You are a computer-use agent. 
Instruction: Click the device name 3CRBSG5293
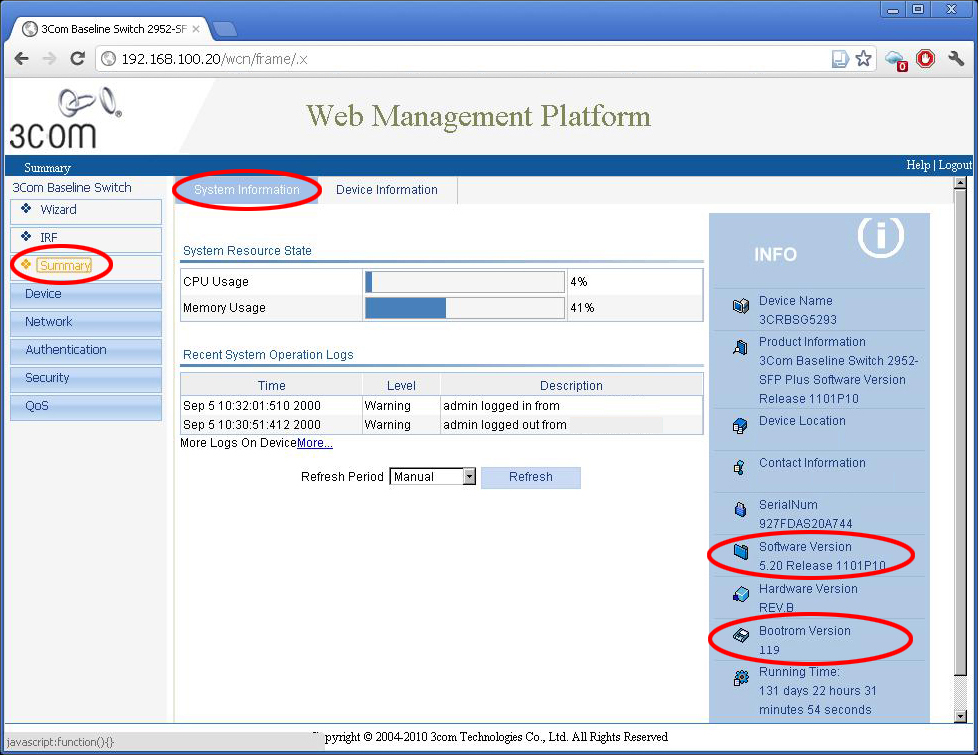(798, 320)
